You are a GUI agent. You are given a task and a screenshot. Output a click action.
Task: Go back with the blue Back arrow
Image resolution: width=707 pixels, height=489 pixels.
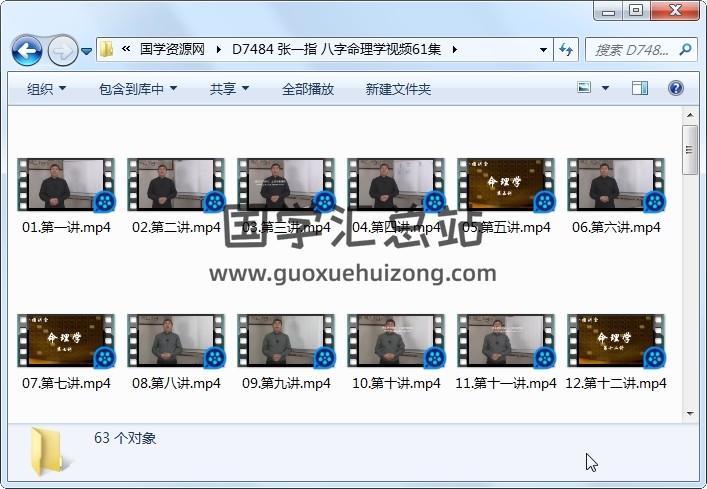coord(27,50)
